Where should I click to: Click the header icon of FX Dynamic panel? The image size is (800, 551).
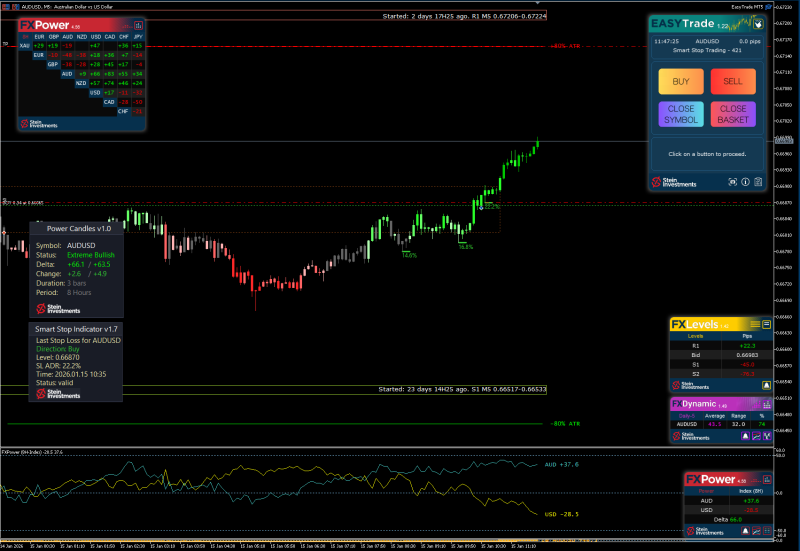tap(766, 404)
